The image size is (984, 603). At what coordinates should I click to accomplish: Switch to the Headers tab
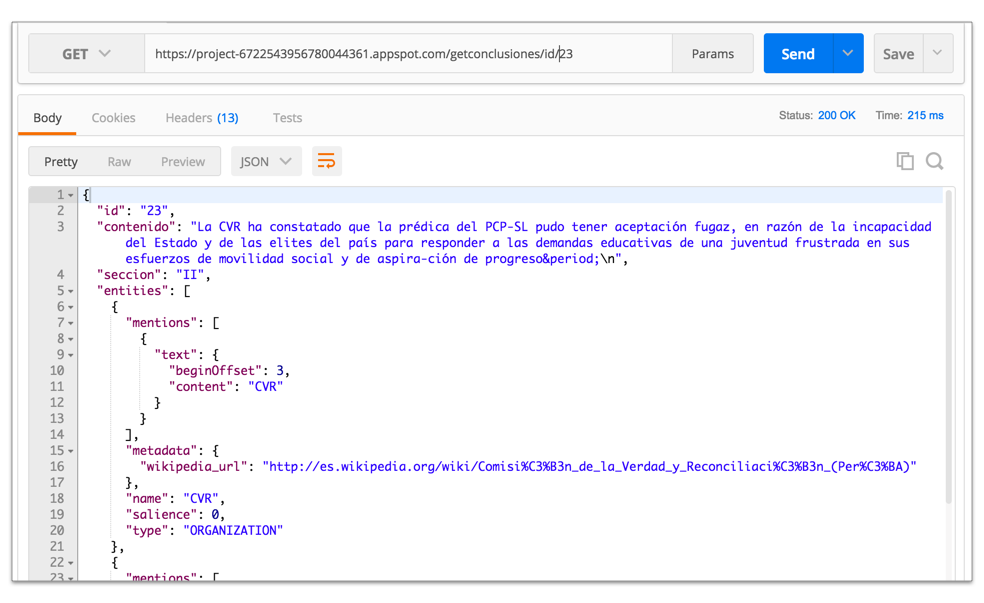point(201,117)
